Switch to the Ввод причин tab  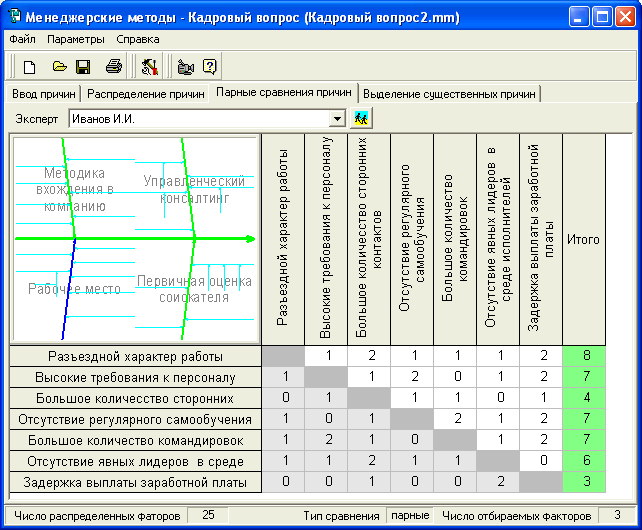pyautogui.click(x=44, y=94)
